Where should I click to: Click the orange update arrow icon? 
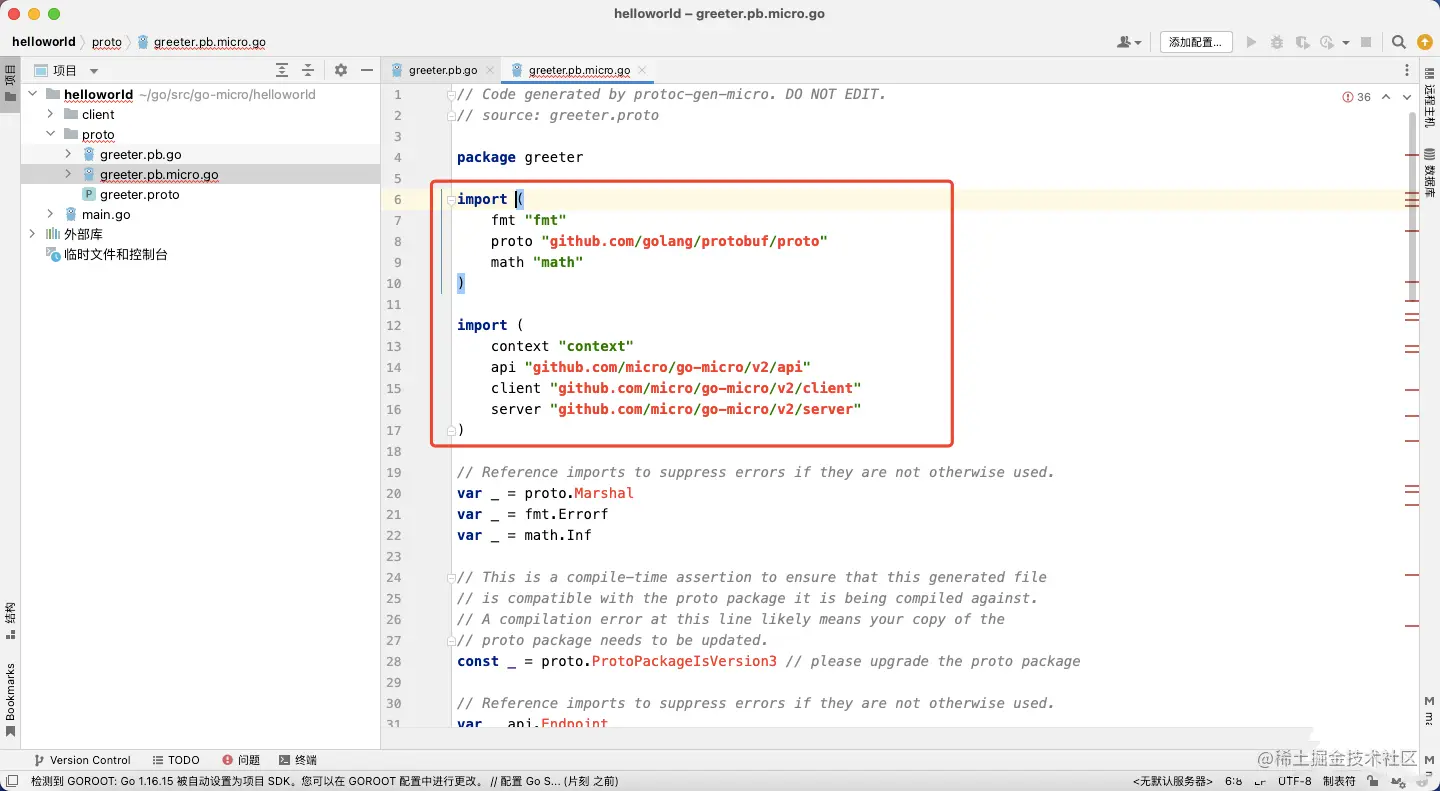[x=1425, y=42]
